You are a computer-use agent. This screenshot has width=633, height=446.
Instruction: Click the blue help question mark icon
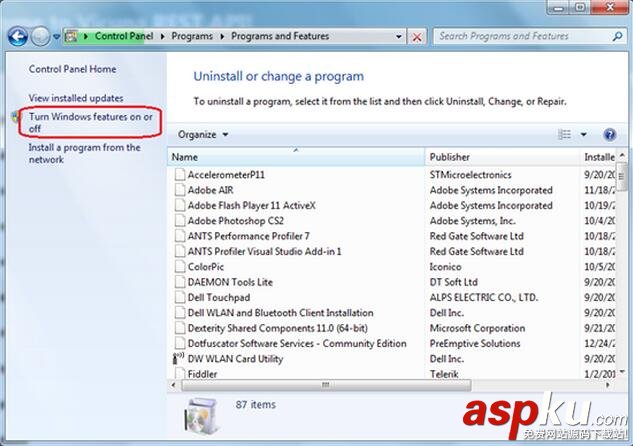click(x=610, y=134)
